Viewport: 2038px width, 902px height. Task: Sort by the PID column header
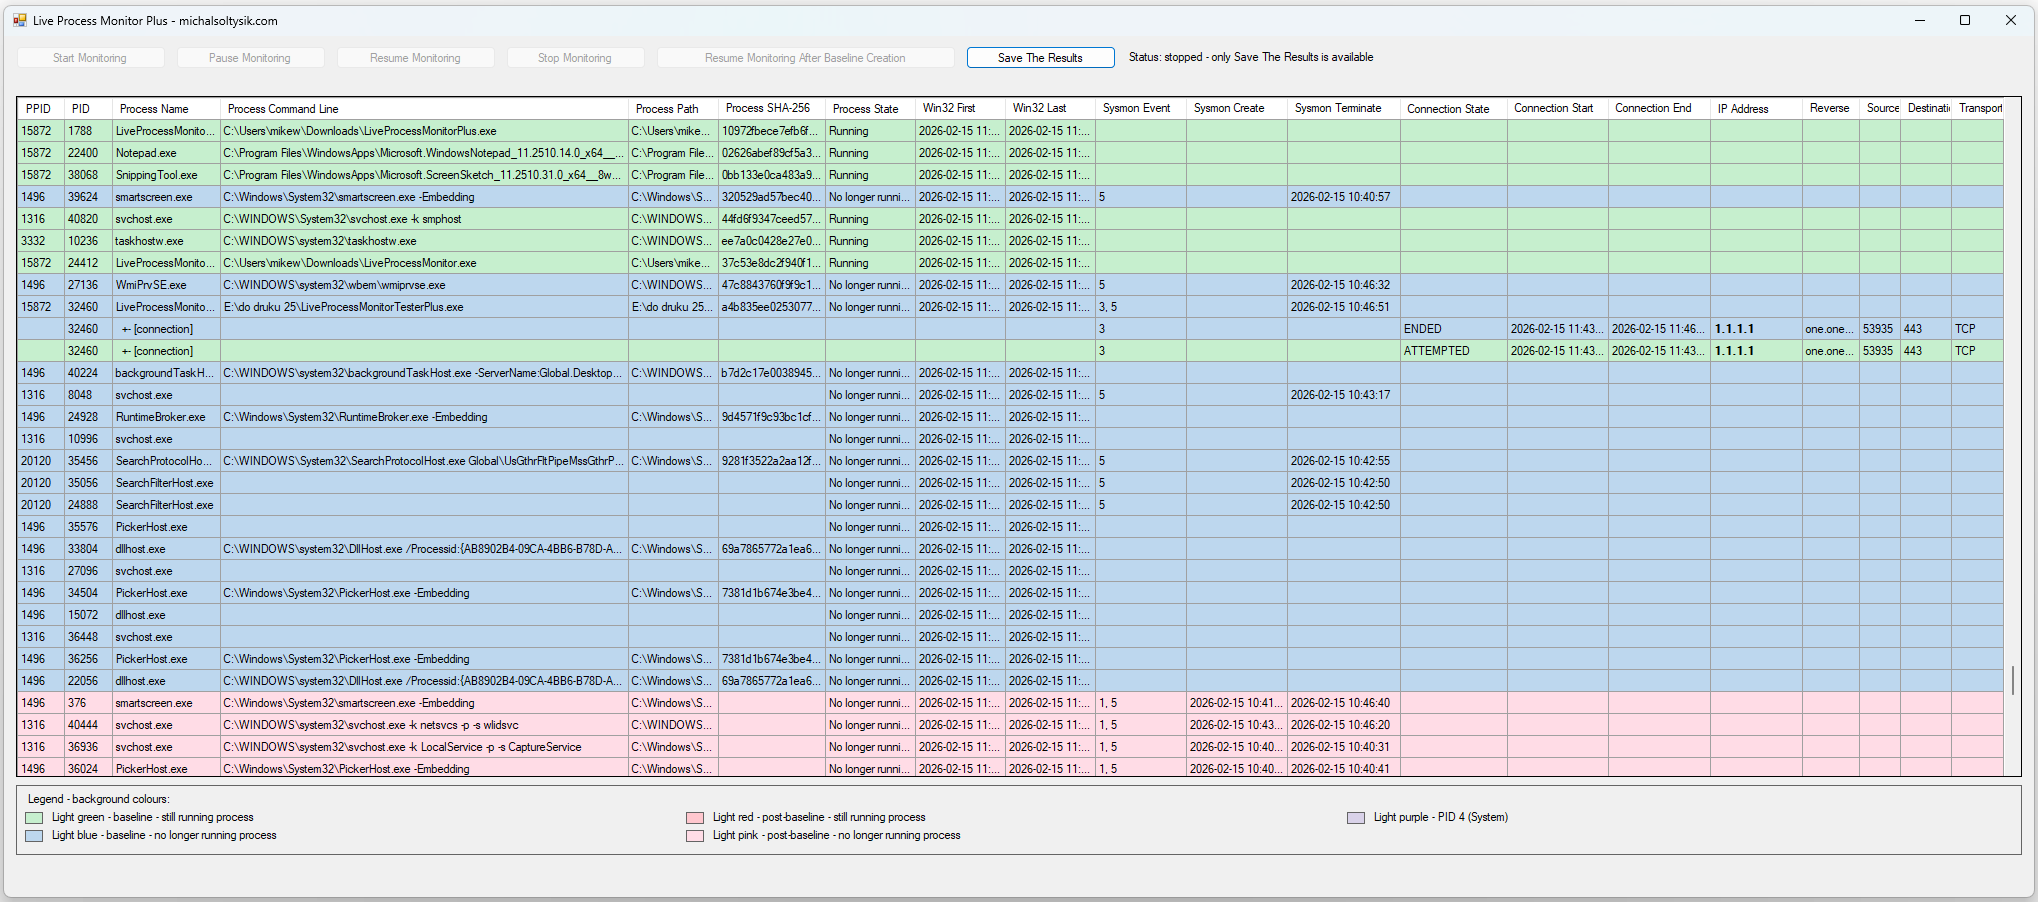click(x=81, y=109)
